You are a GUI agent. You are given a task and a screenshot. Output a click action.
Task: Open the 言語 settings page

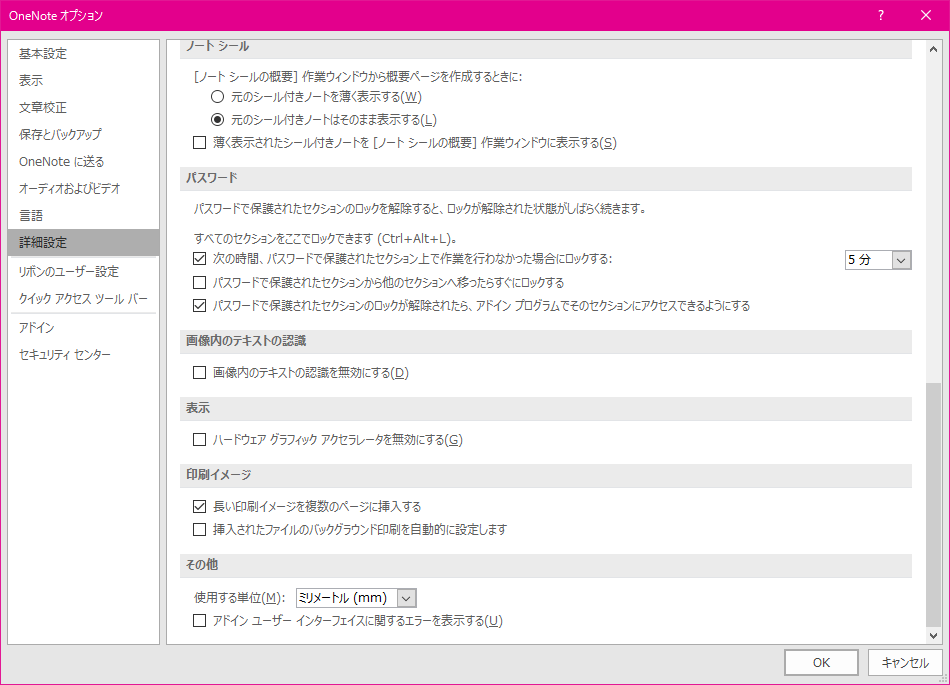[x=84, y=216]
